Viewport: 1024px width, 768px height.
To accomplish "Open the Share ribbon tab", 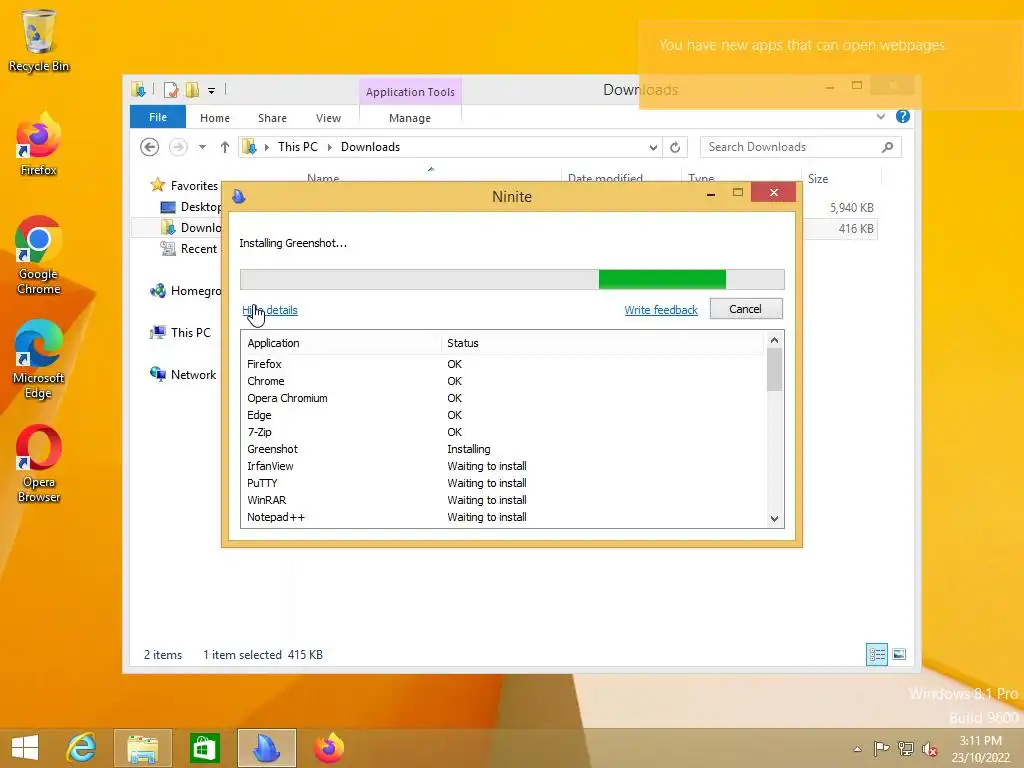I will [x=272, y=118].
